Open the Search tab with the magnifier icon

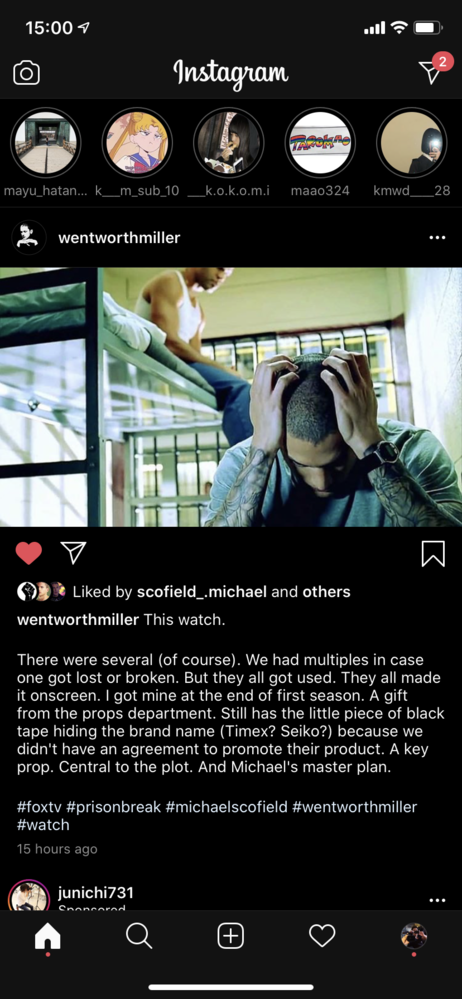coord(139,936)
